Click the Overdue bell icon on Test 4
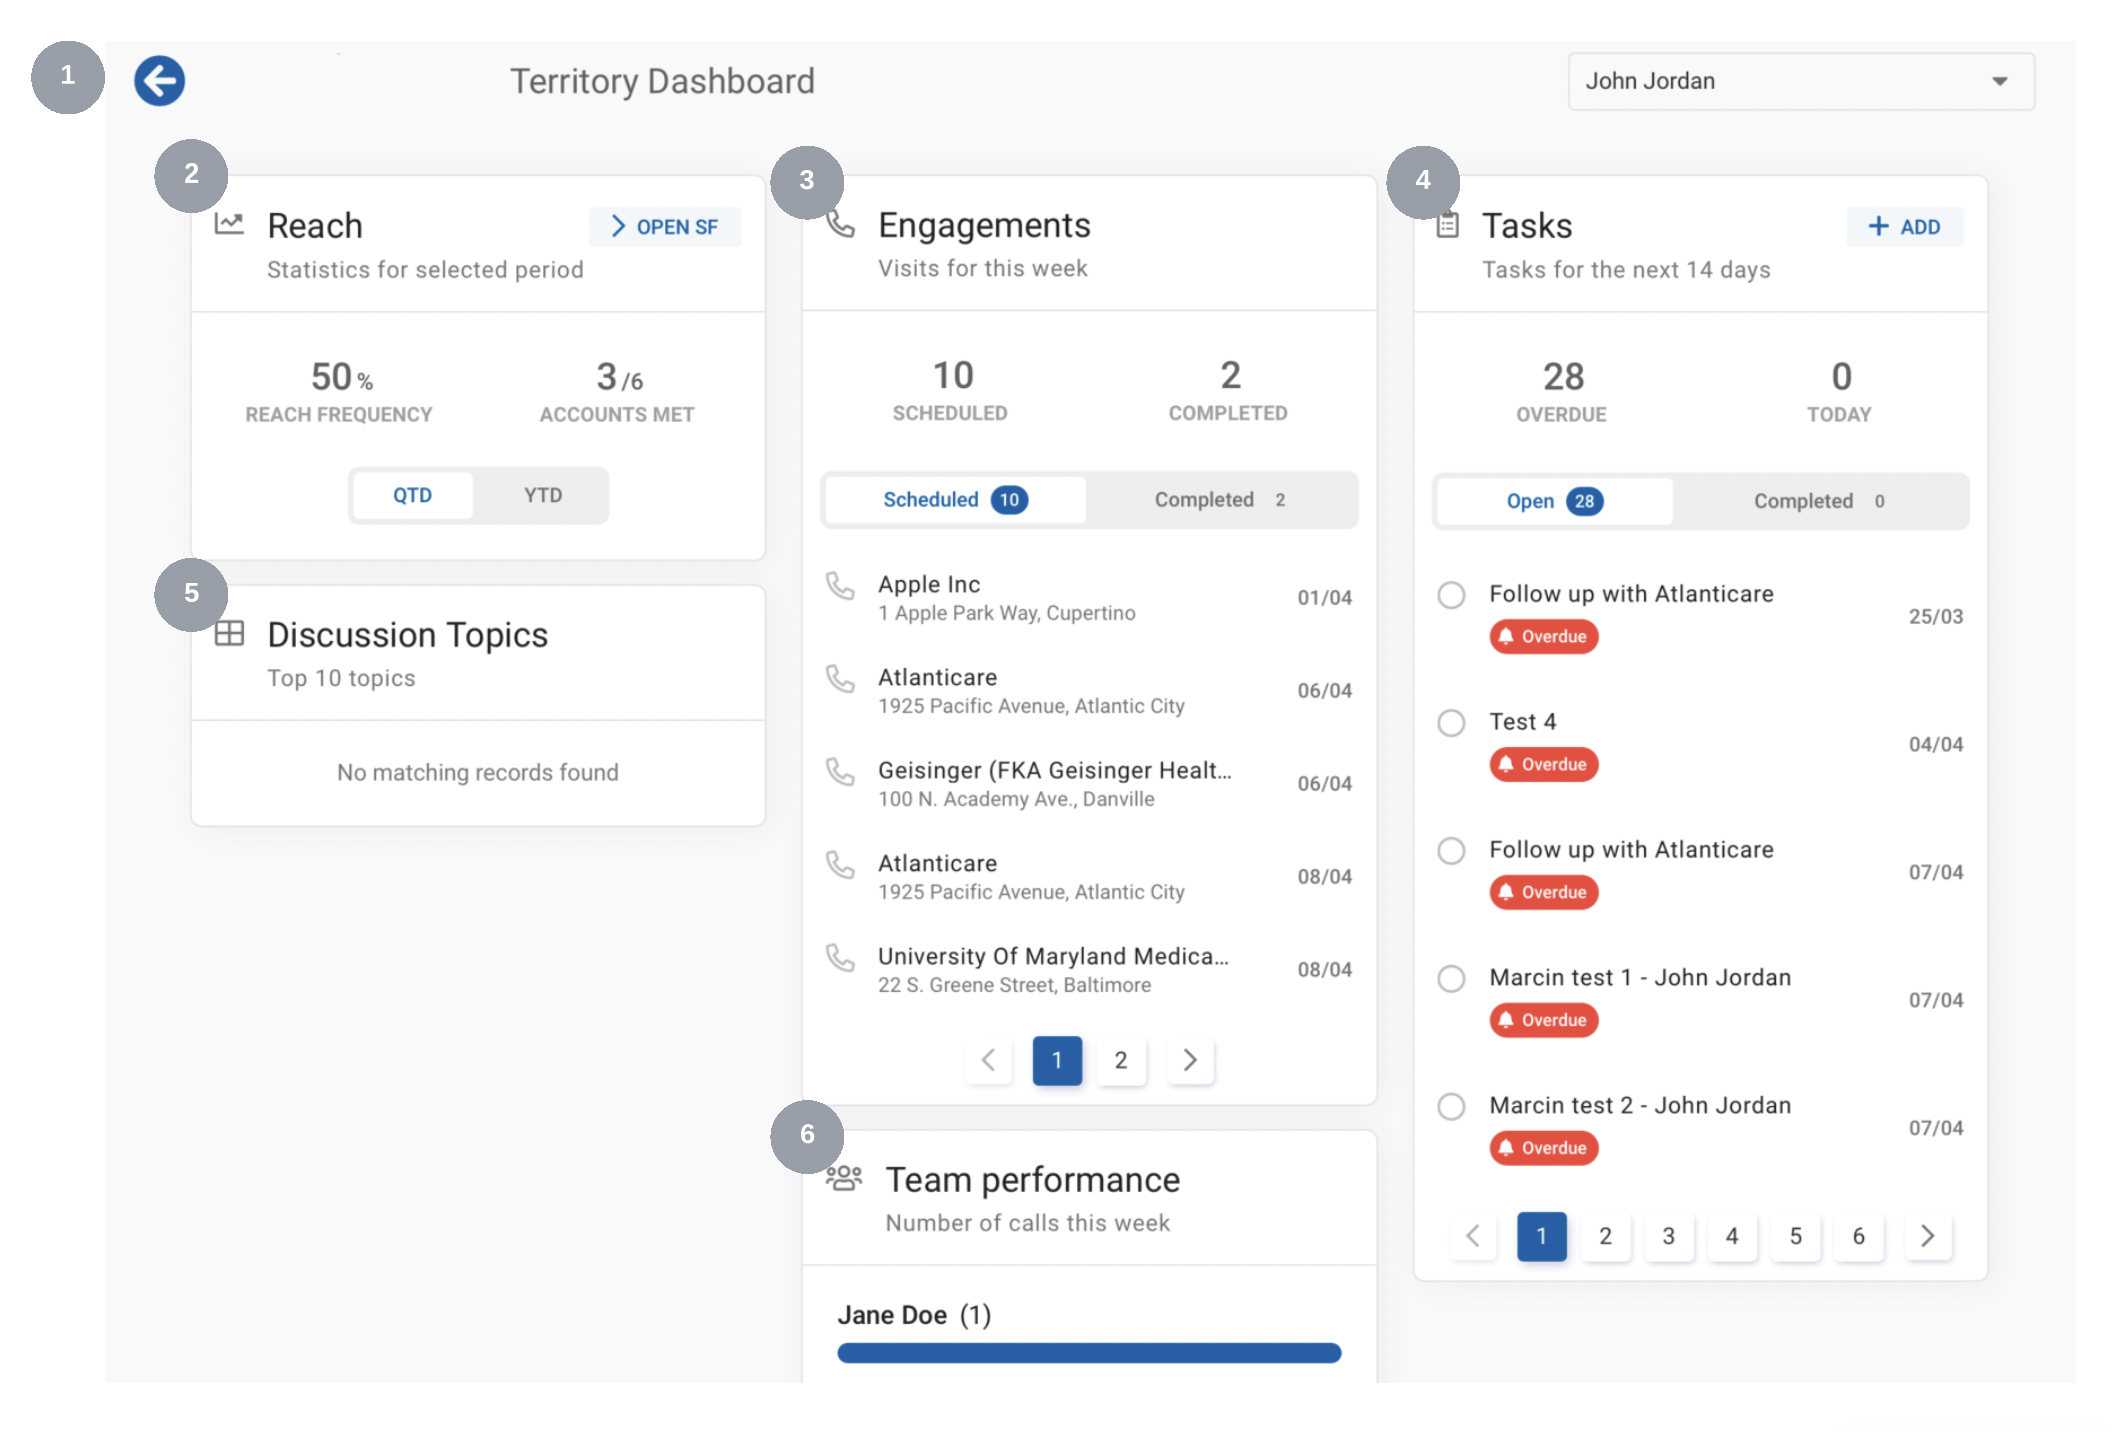2112x1432 pixels. [1507, 764]
